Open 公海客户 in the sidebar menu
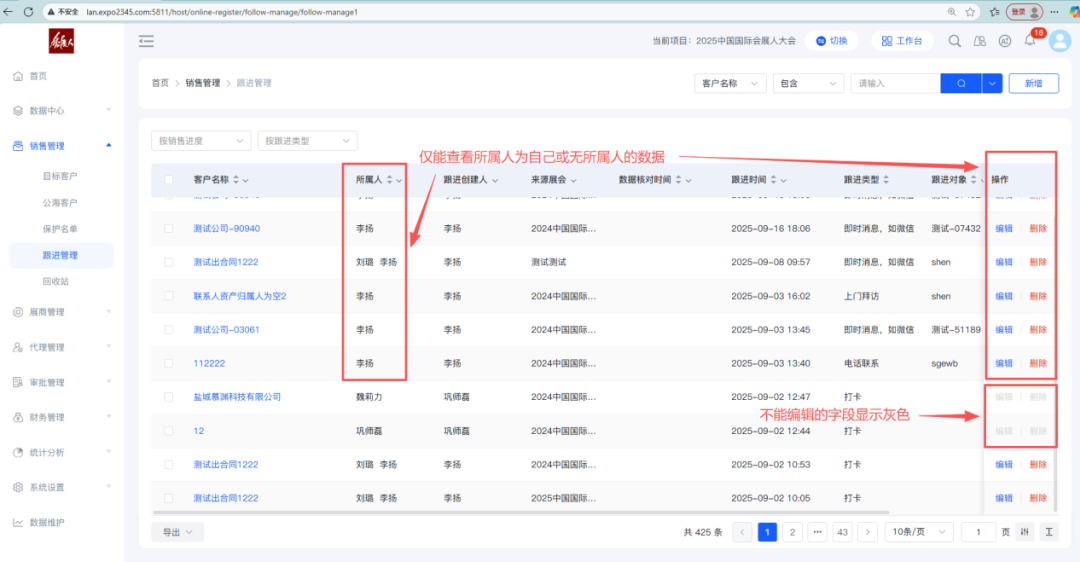 click(60, 203)
